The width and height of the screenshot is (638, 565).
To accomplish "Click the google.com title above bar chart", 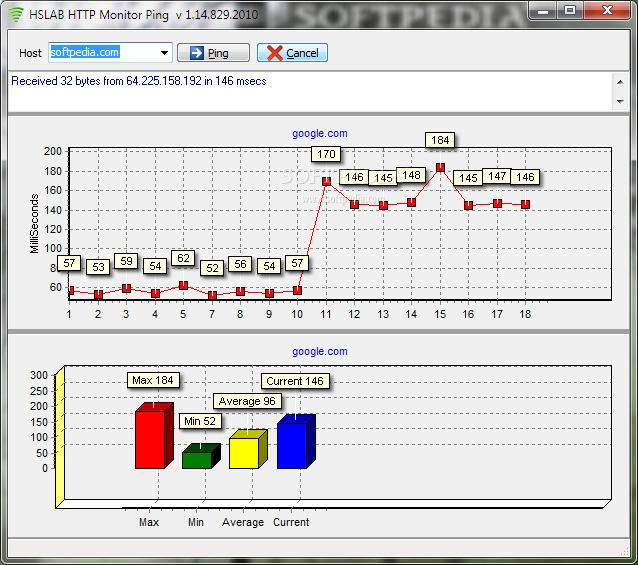I will pyautogui.click(x=320, y=351).
